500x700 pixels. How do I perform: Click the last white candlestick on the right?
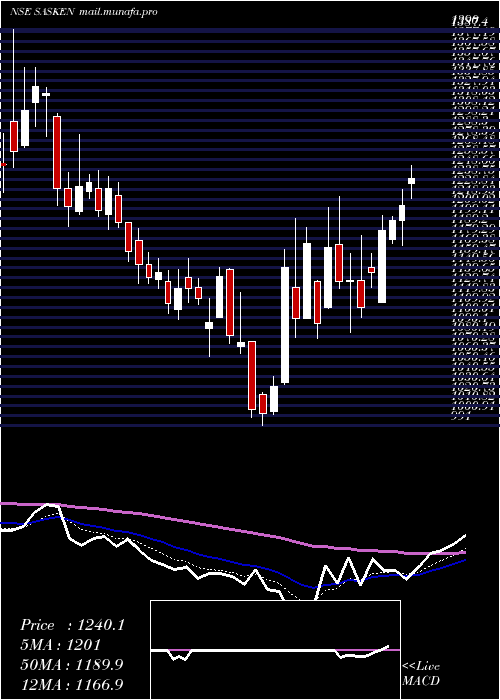412,181
